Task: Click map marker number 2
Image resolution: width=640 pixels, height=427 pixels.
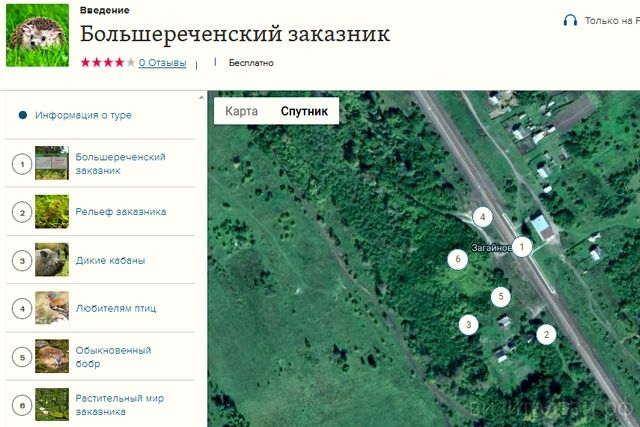Action: tap(546, 334)
